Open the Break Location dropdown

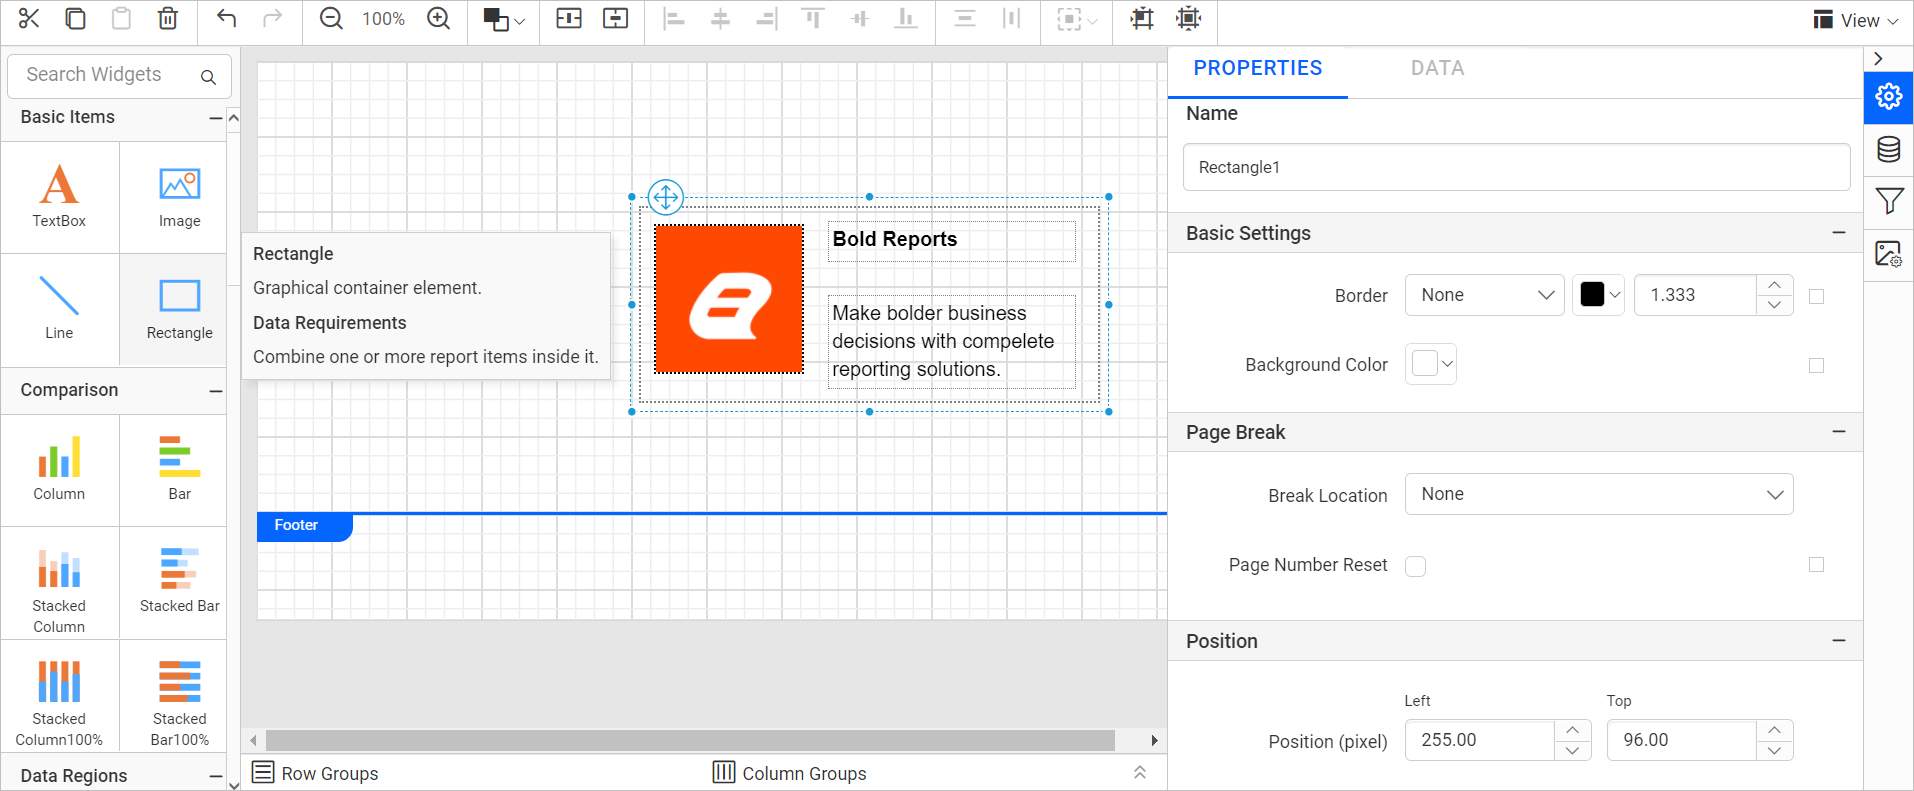[1599, 494]
